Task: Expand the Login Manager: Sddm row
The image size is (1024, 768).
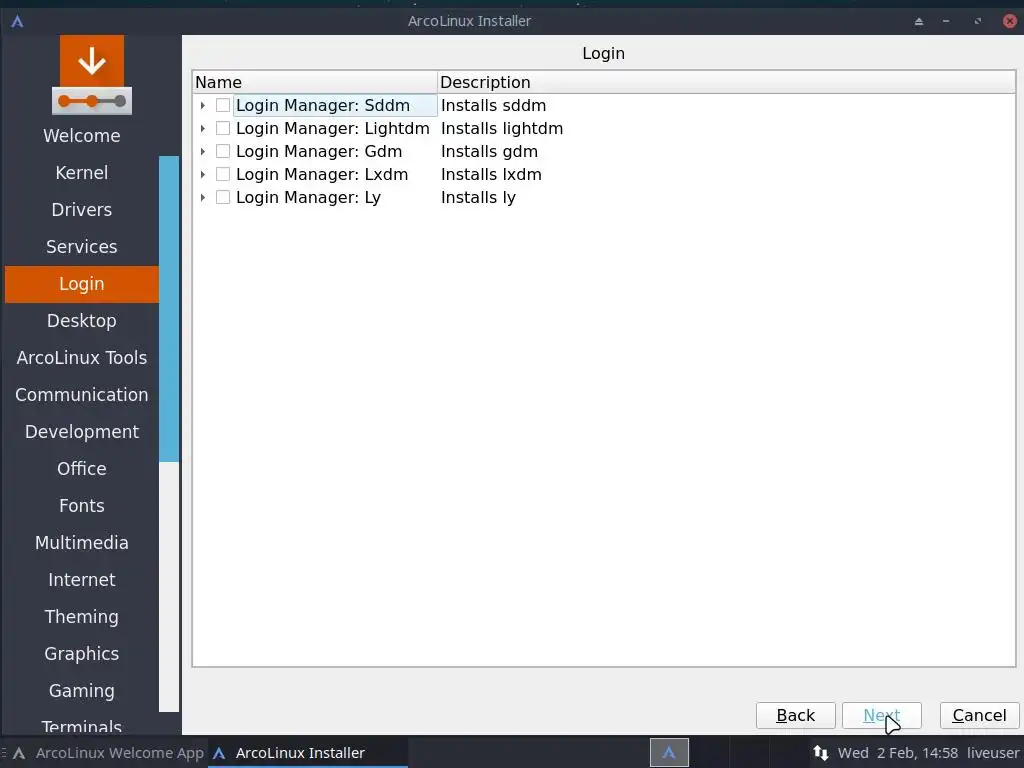Action: (202, 105)
